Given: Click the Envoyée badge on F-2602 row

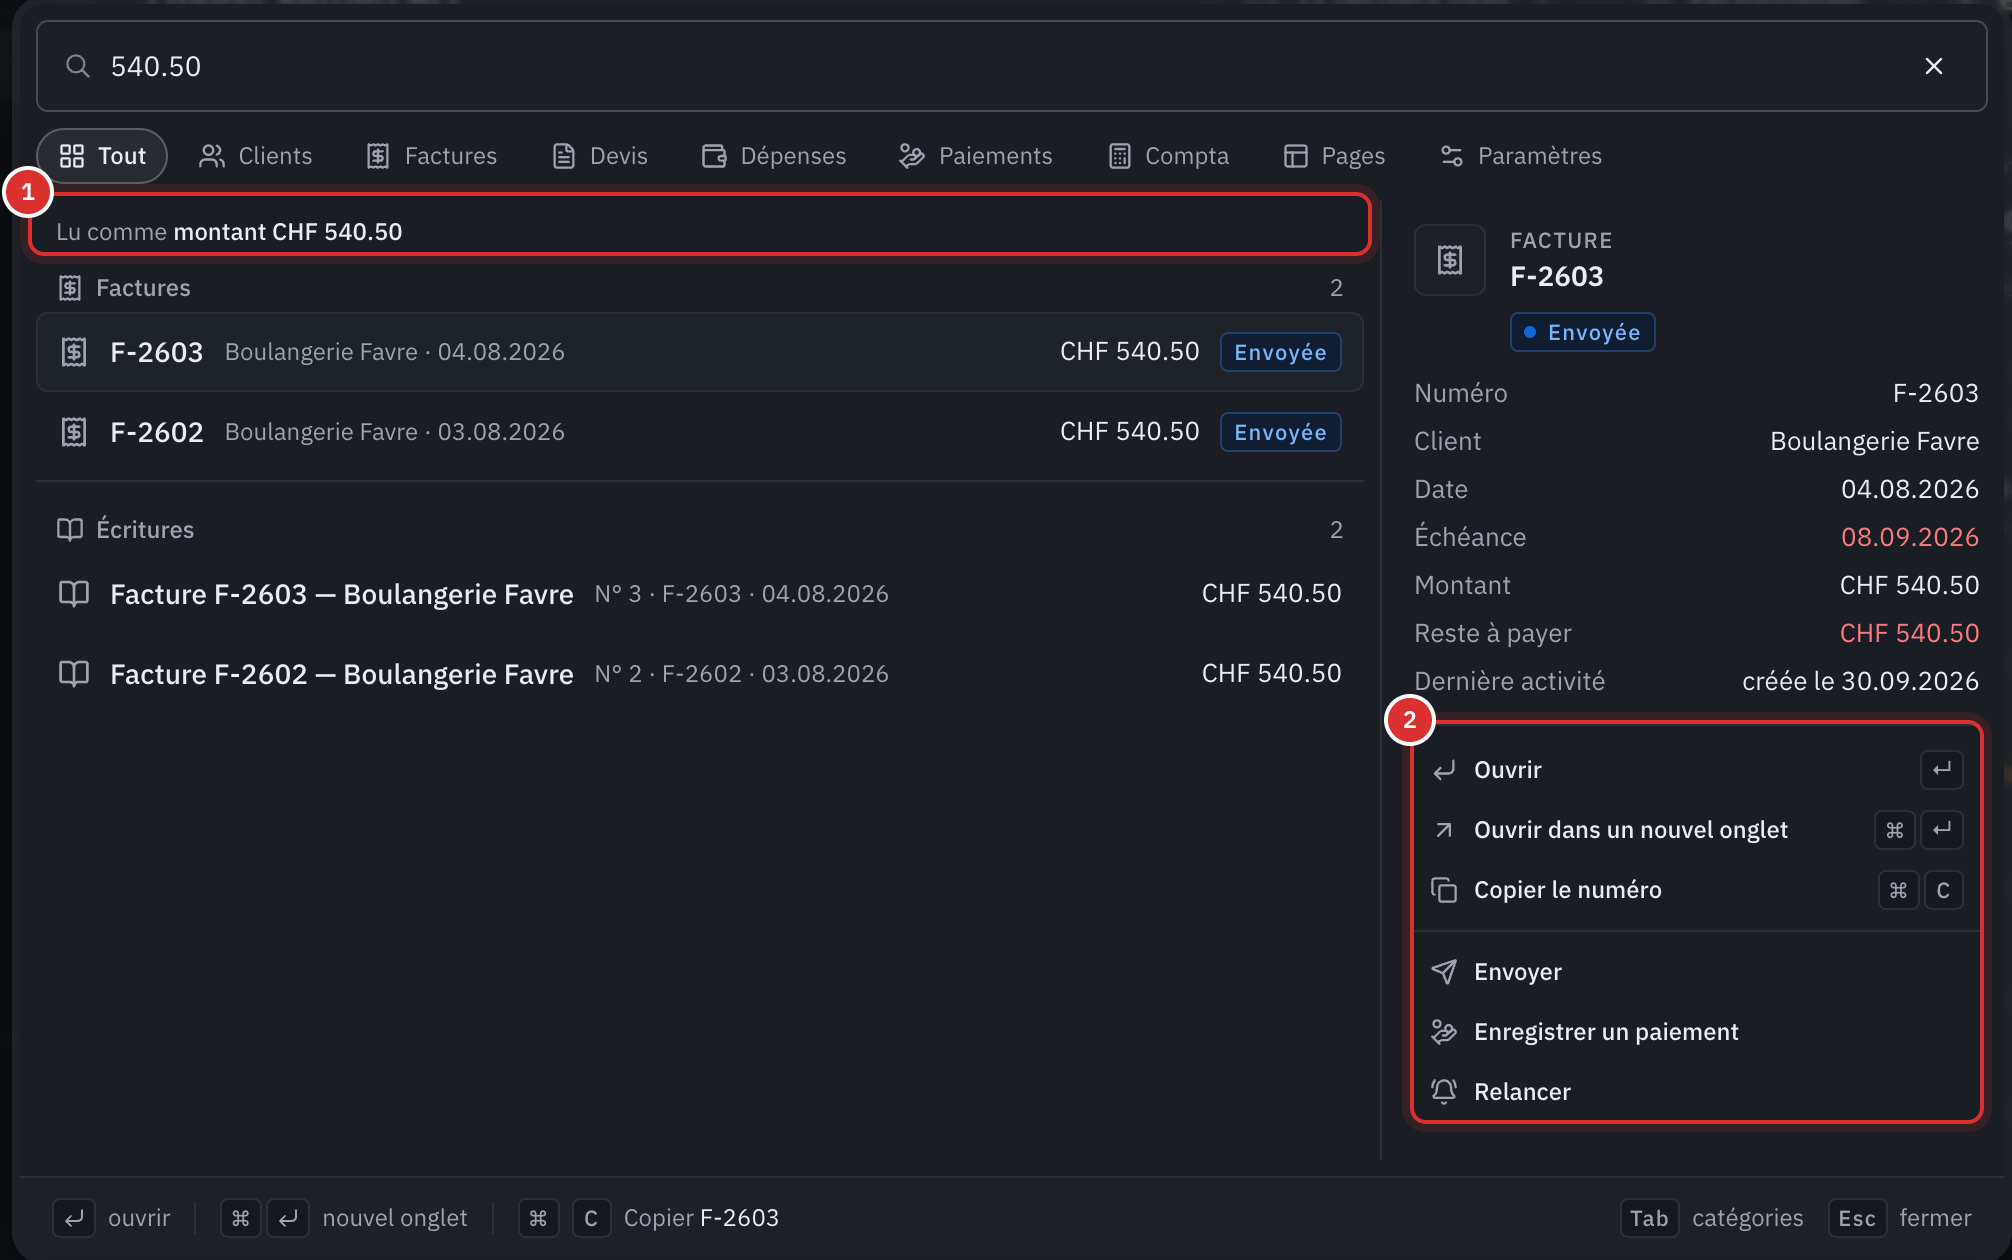Looking at the screenshot, I should pyautogui.click(x=1280, y=432).
